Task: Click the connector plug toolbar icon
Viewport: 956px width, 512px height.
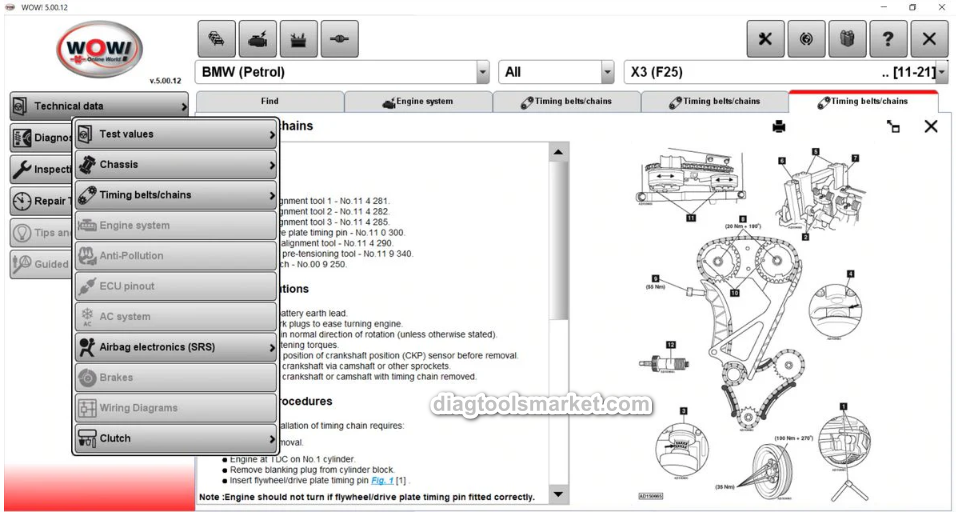Action: pos(339,39)
